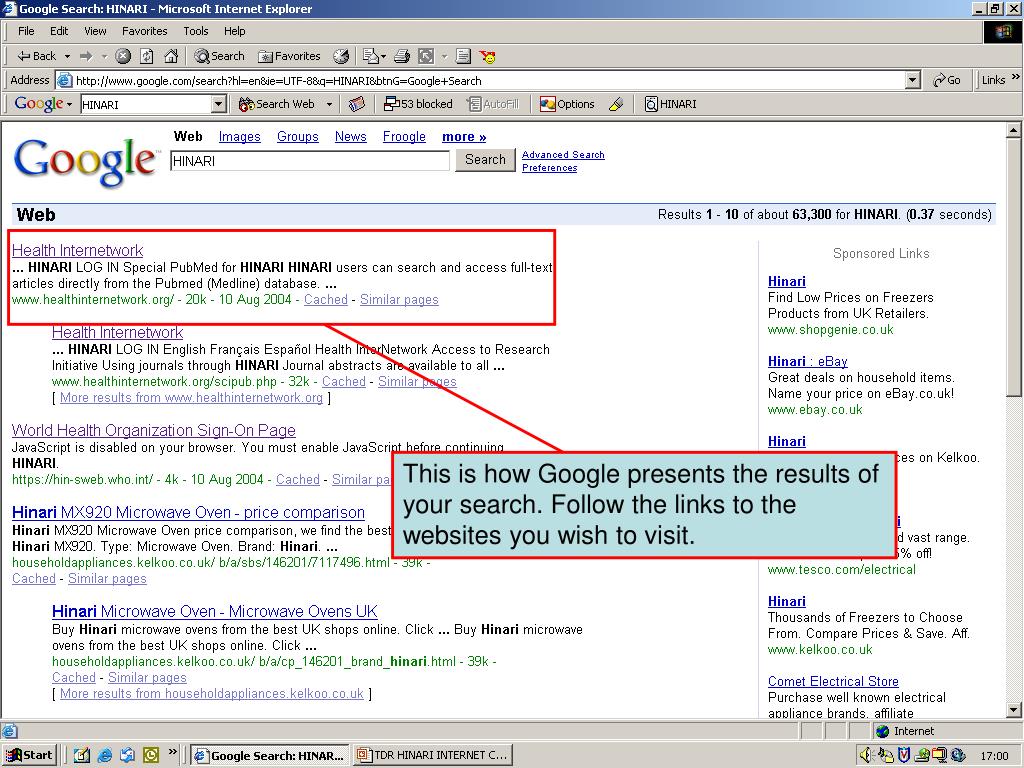The height and width of the screenshot is (768, 1024).
Task: Print the page with printer icon
Action: (x=402, y=56)
